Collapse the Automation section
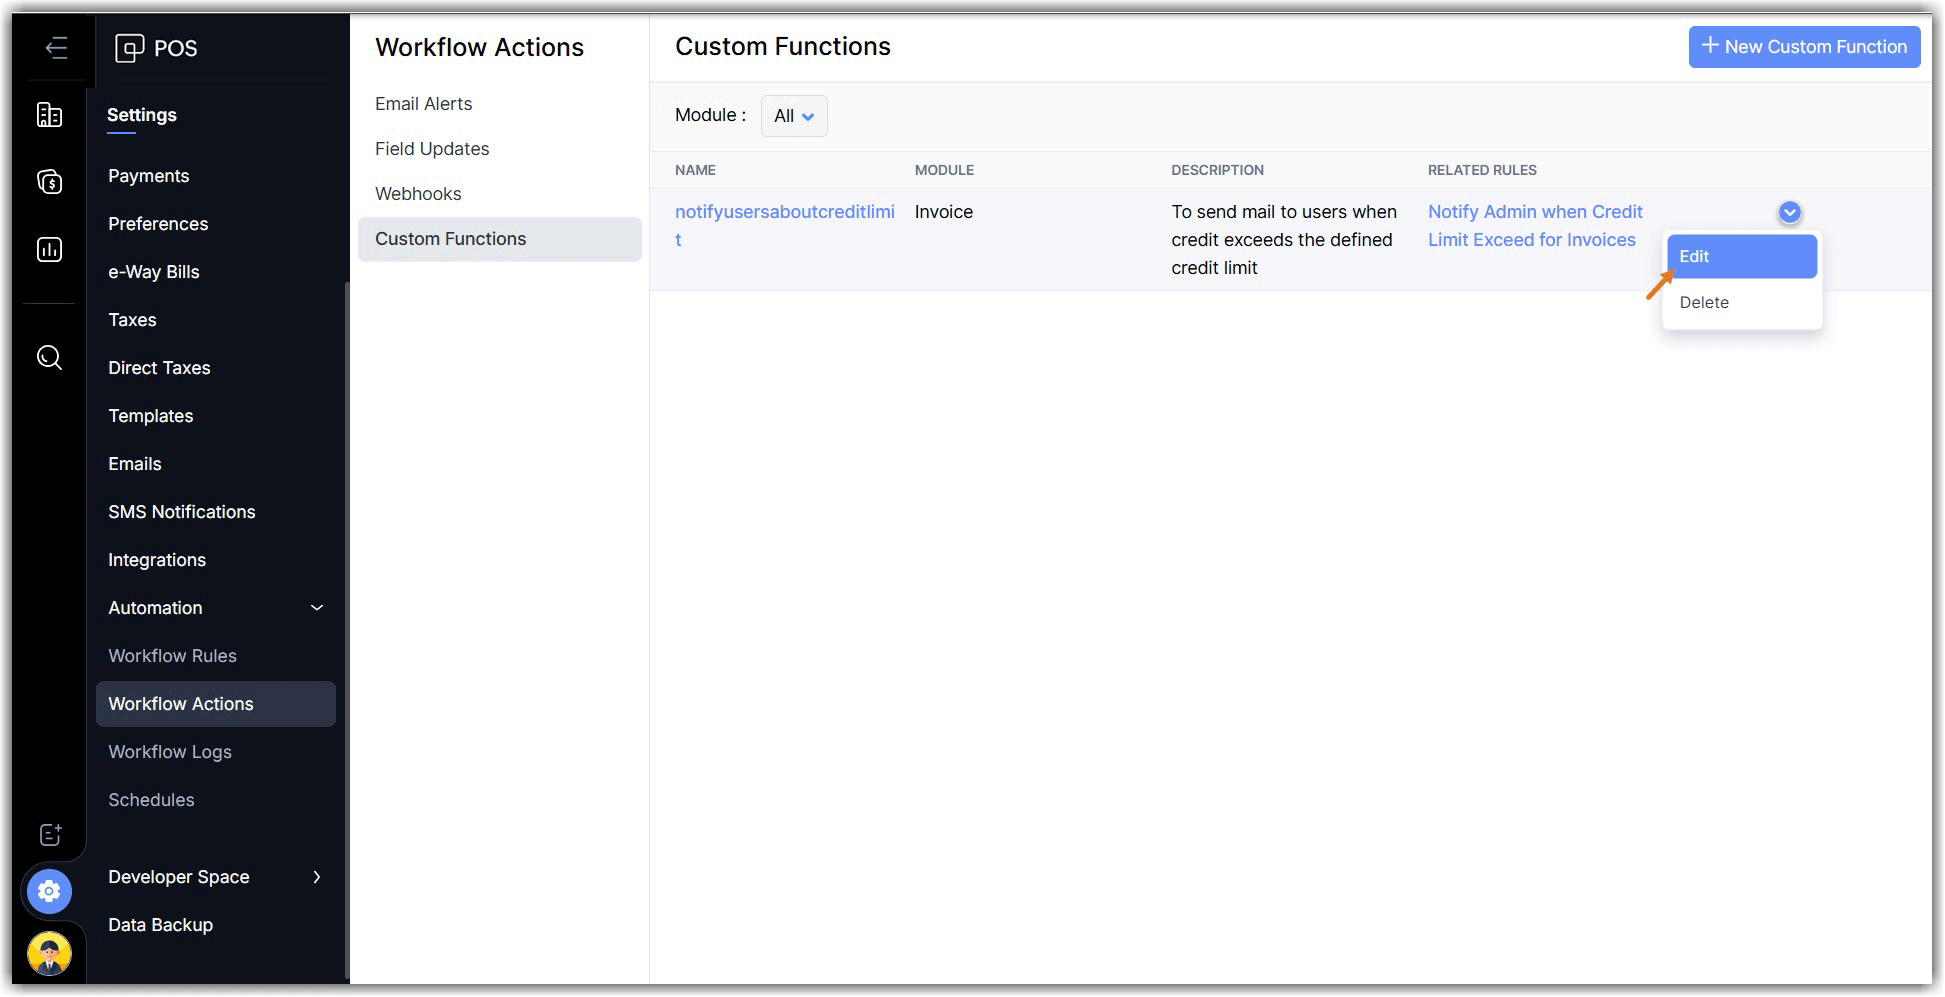 317,608
